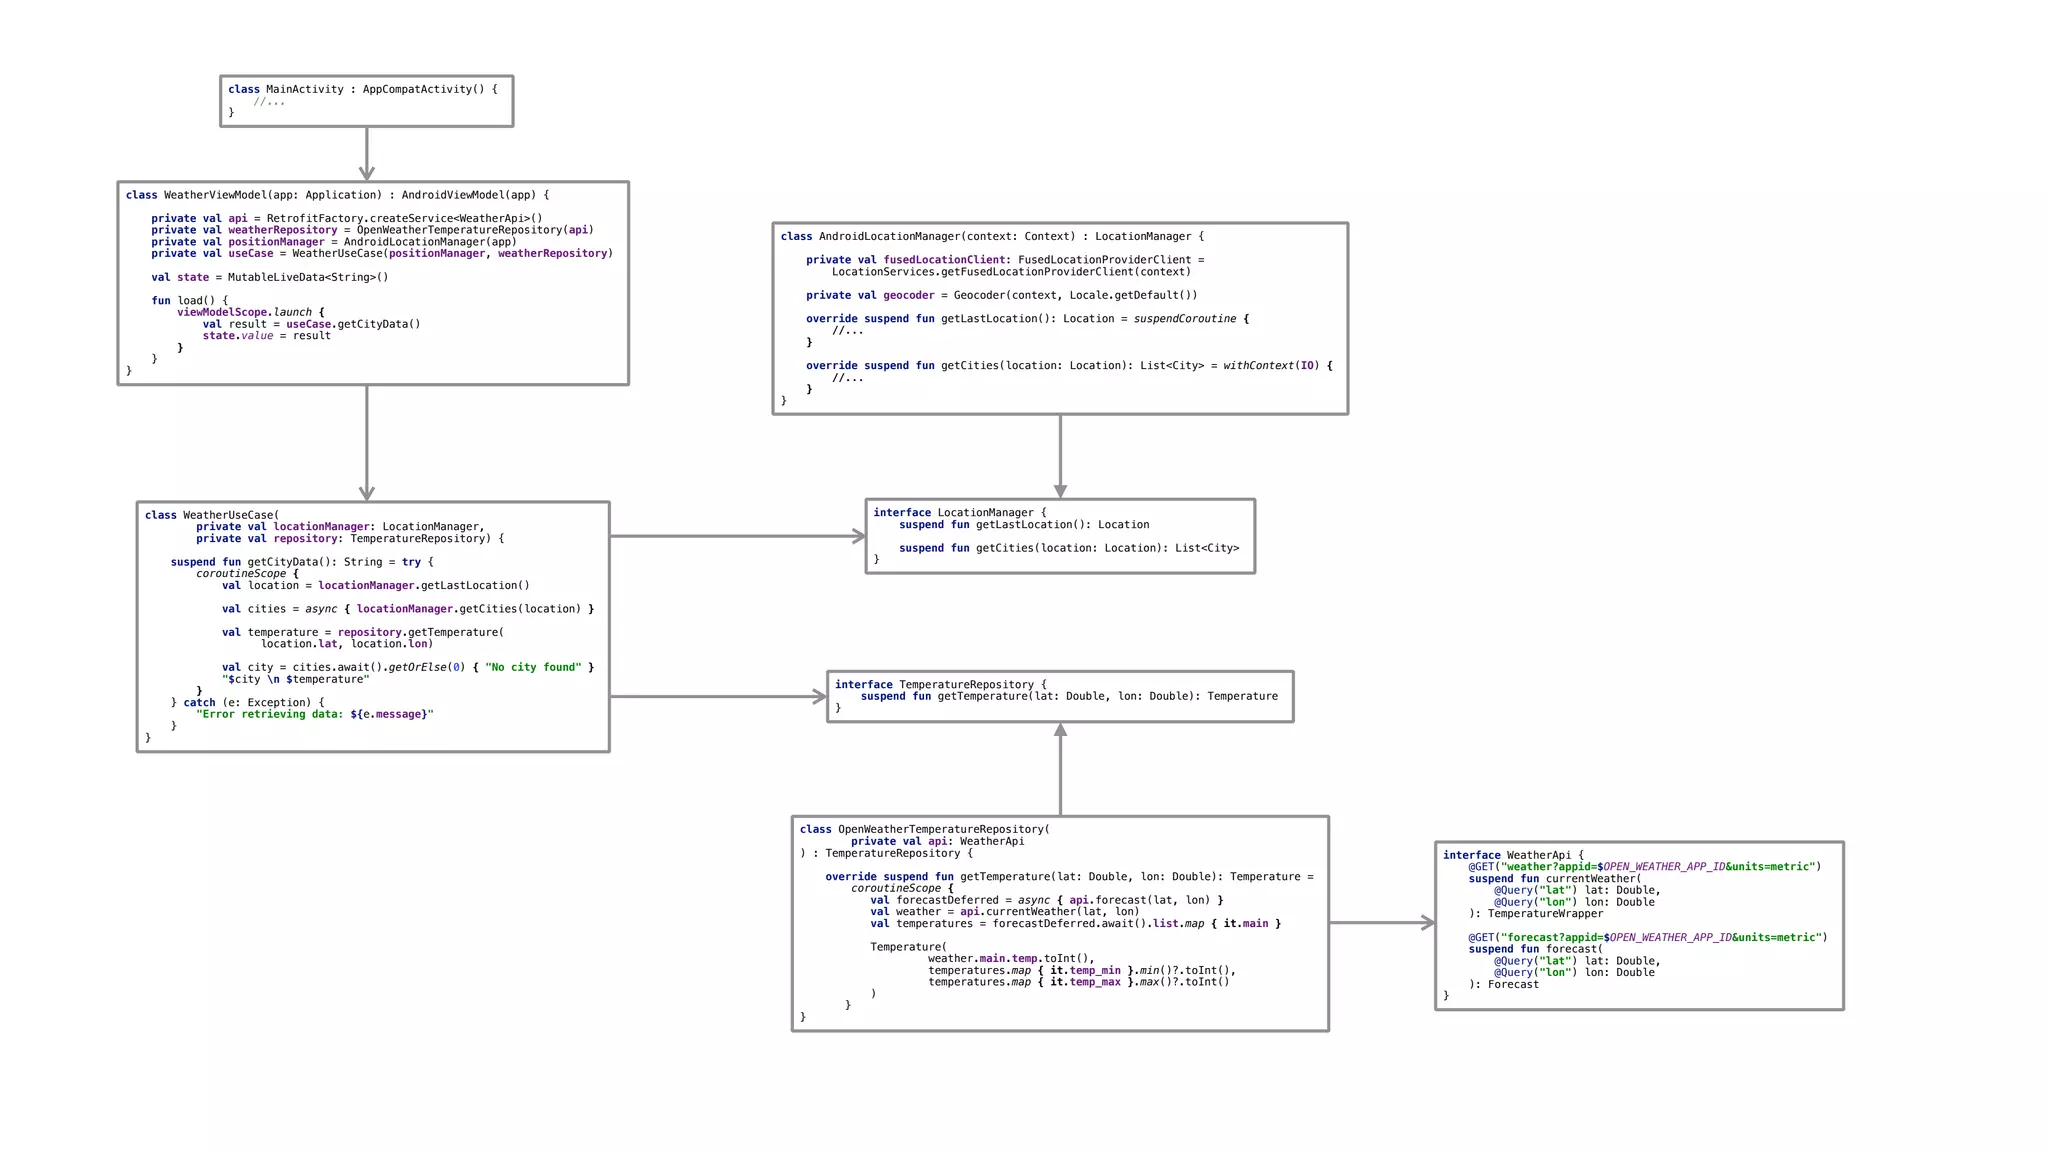Click the MainActivity class box

click(x=366, y=101)
